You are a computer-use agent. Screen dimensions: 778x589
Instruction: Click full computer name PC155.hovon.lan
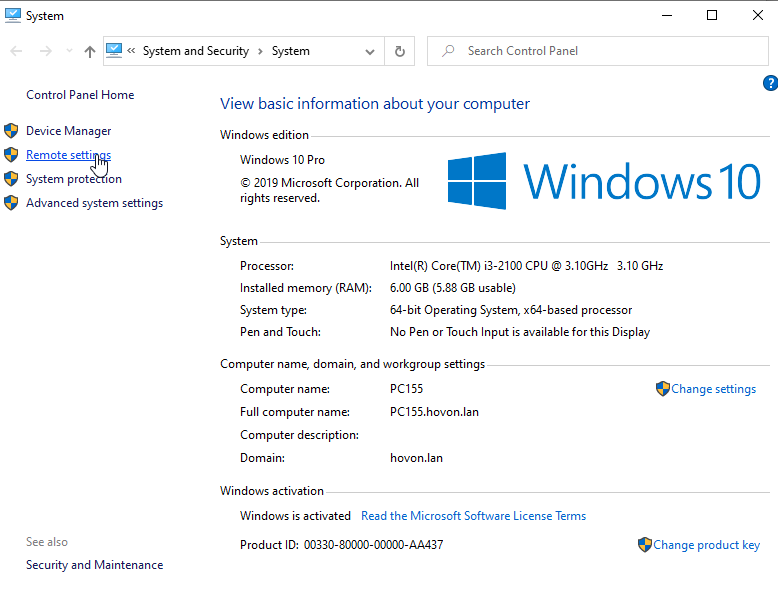click(434, 412)
